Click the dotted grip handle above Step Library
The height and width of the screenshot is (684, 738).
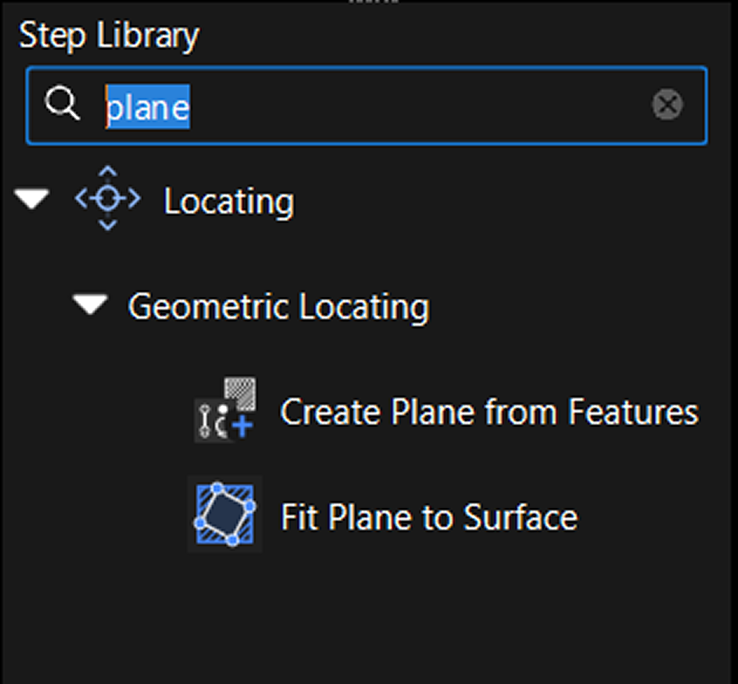(x=368, y=3)
